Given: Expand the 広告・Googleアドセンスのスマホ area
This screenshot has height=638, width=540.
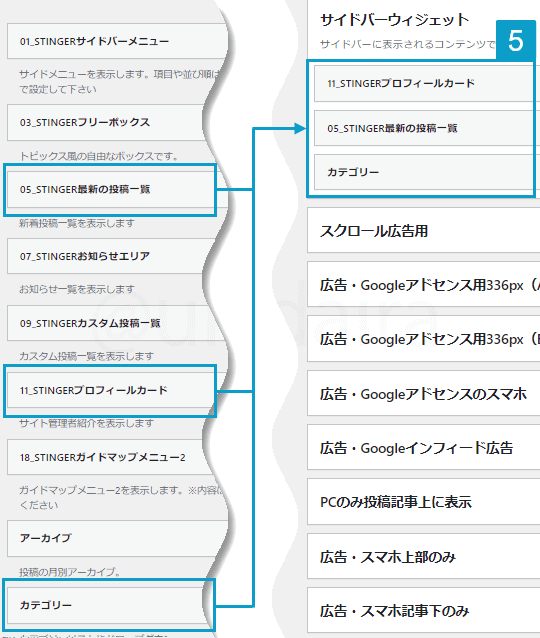Looking at the screenshot, I should tap(424, 393).
